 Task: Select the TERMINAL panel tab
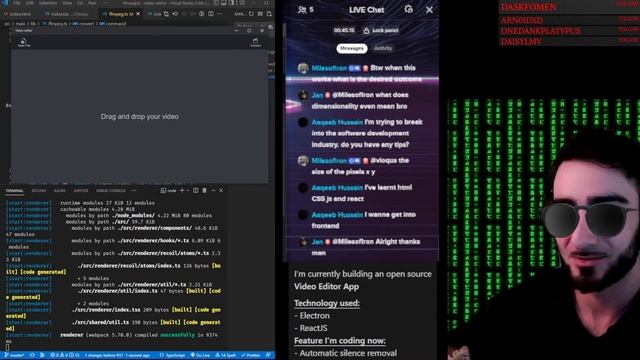(x=14, y=191)
